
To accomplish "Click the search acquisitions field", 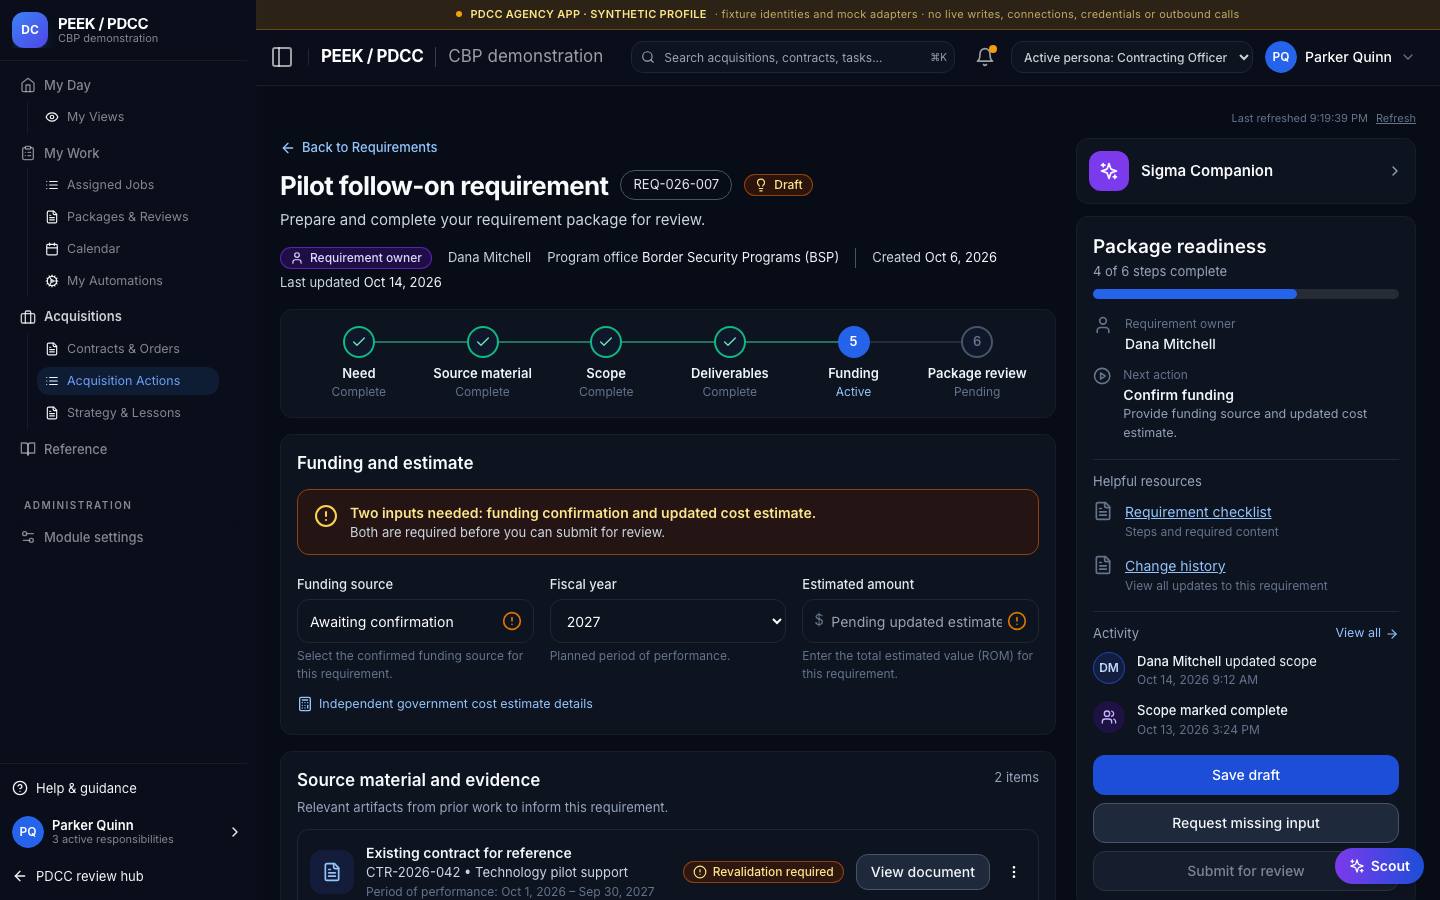I will tap(793, 57).
